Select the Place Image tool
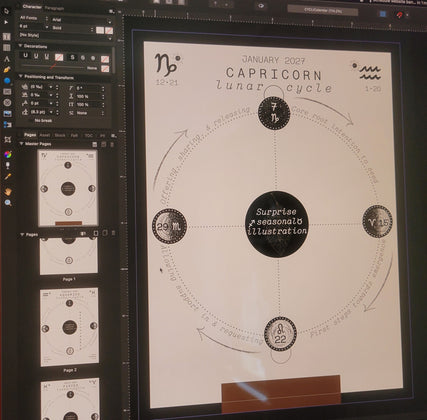 pyautogui.click(x=7, y=114)
